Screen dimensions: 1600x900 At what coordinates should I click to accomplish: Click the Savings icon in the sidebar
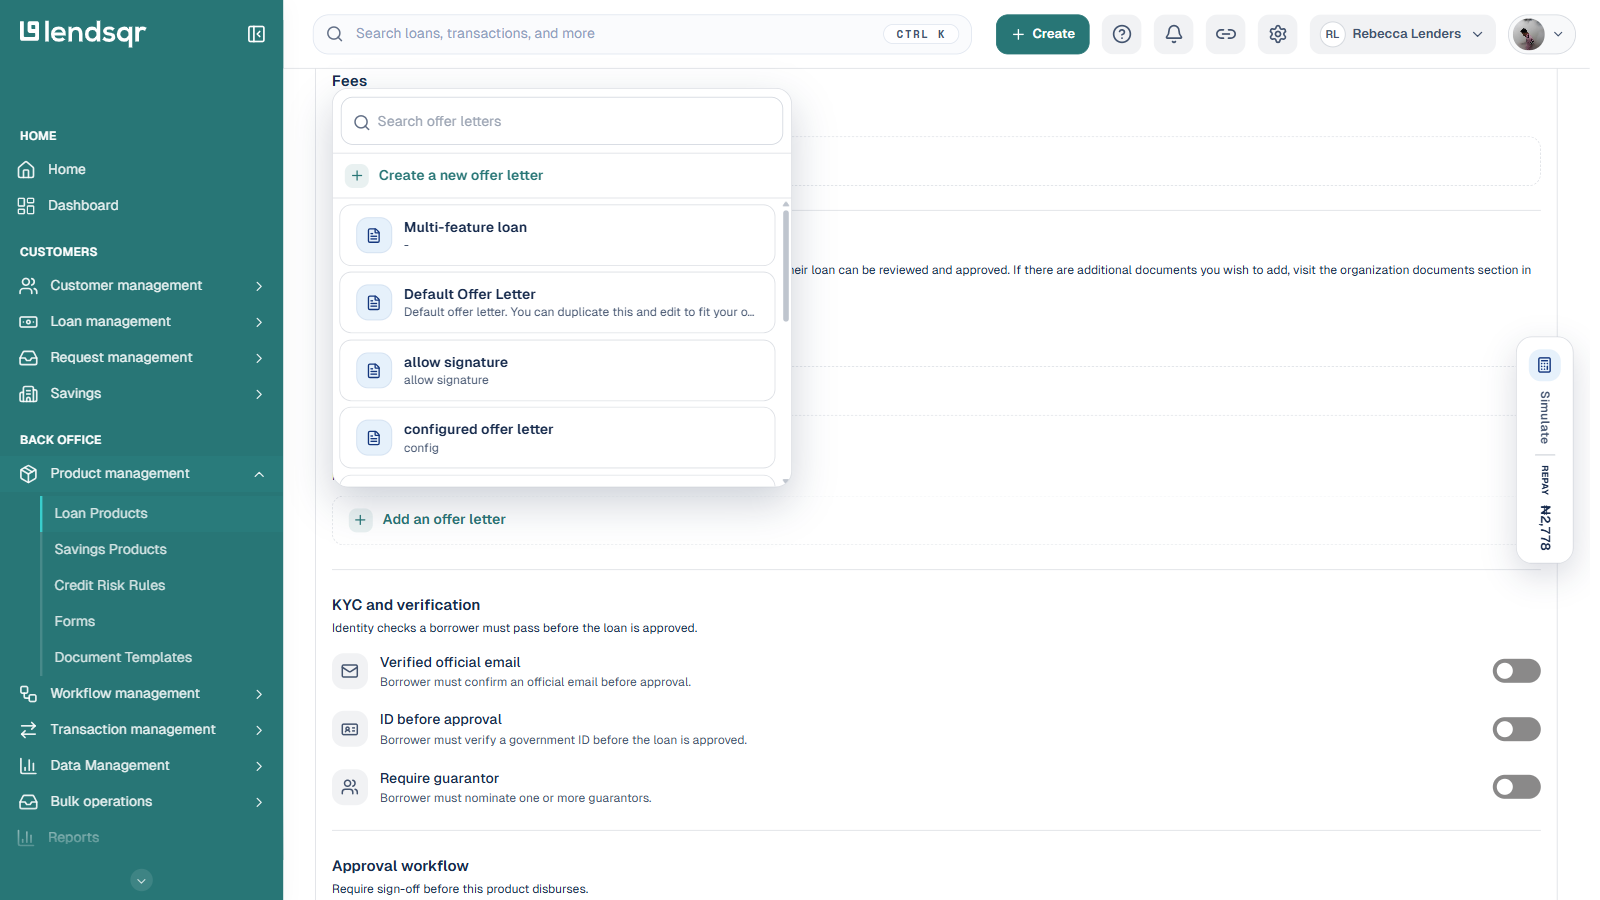(28, 394)
